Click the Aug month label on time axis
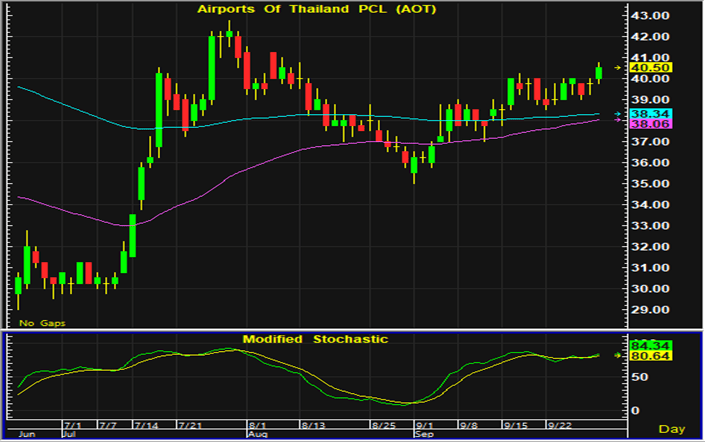Image resolution: width=705 pixels, height=442 pixels. coord(257,435)
